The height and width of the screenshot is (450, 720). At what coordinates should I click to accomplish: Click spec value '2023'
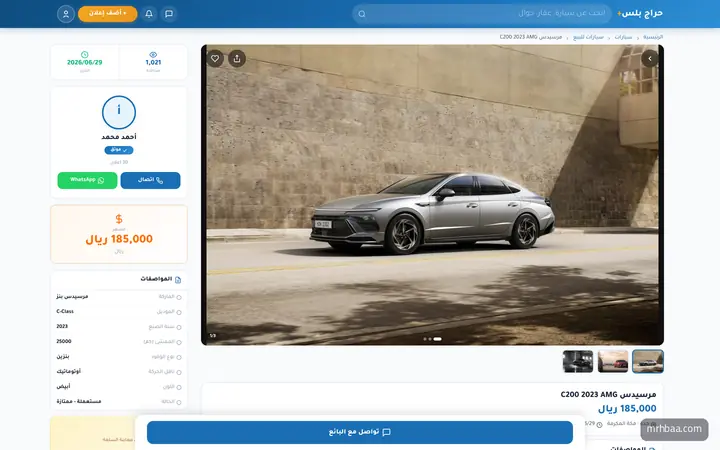pos(62,326)
